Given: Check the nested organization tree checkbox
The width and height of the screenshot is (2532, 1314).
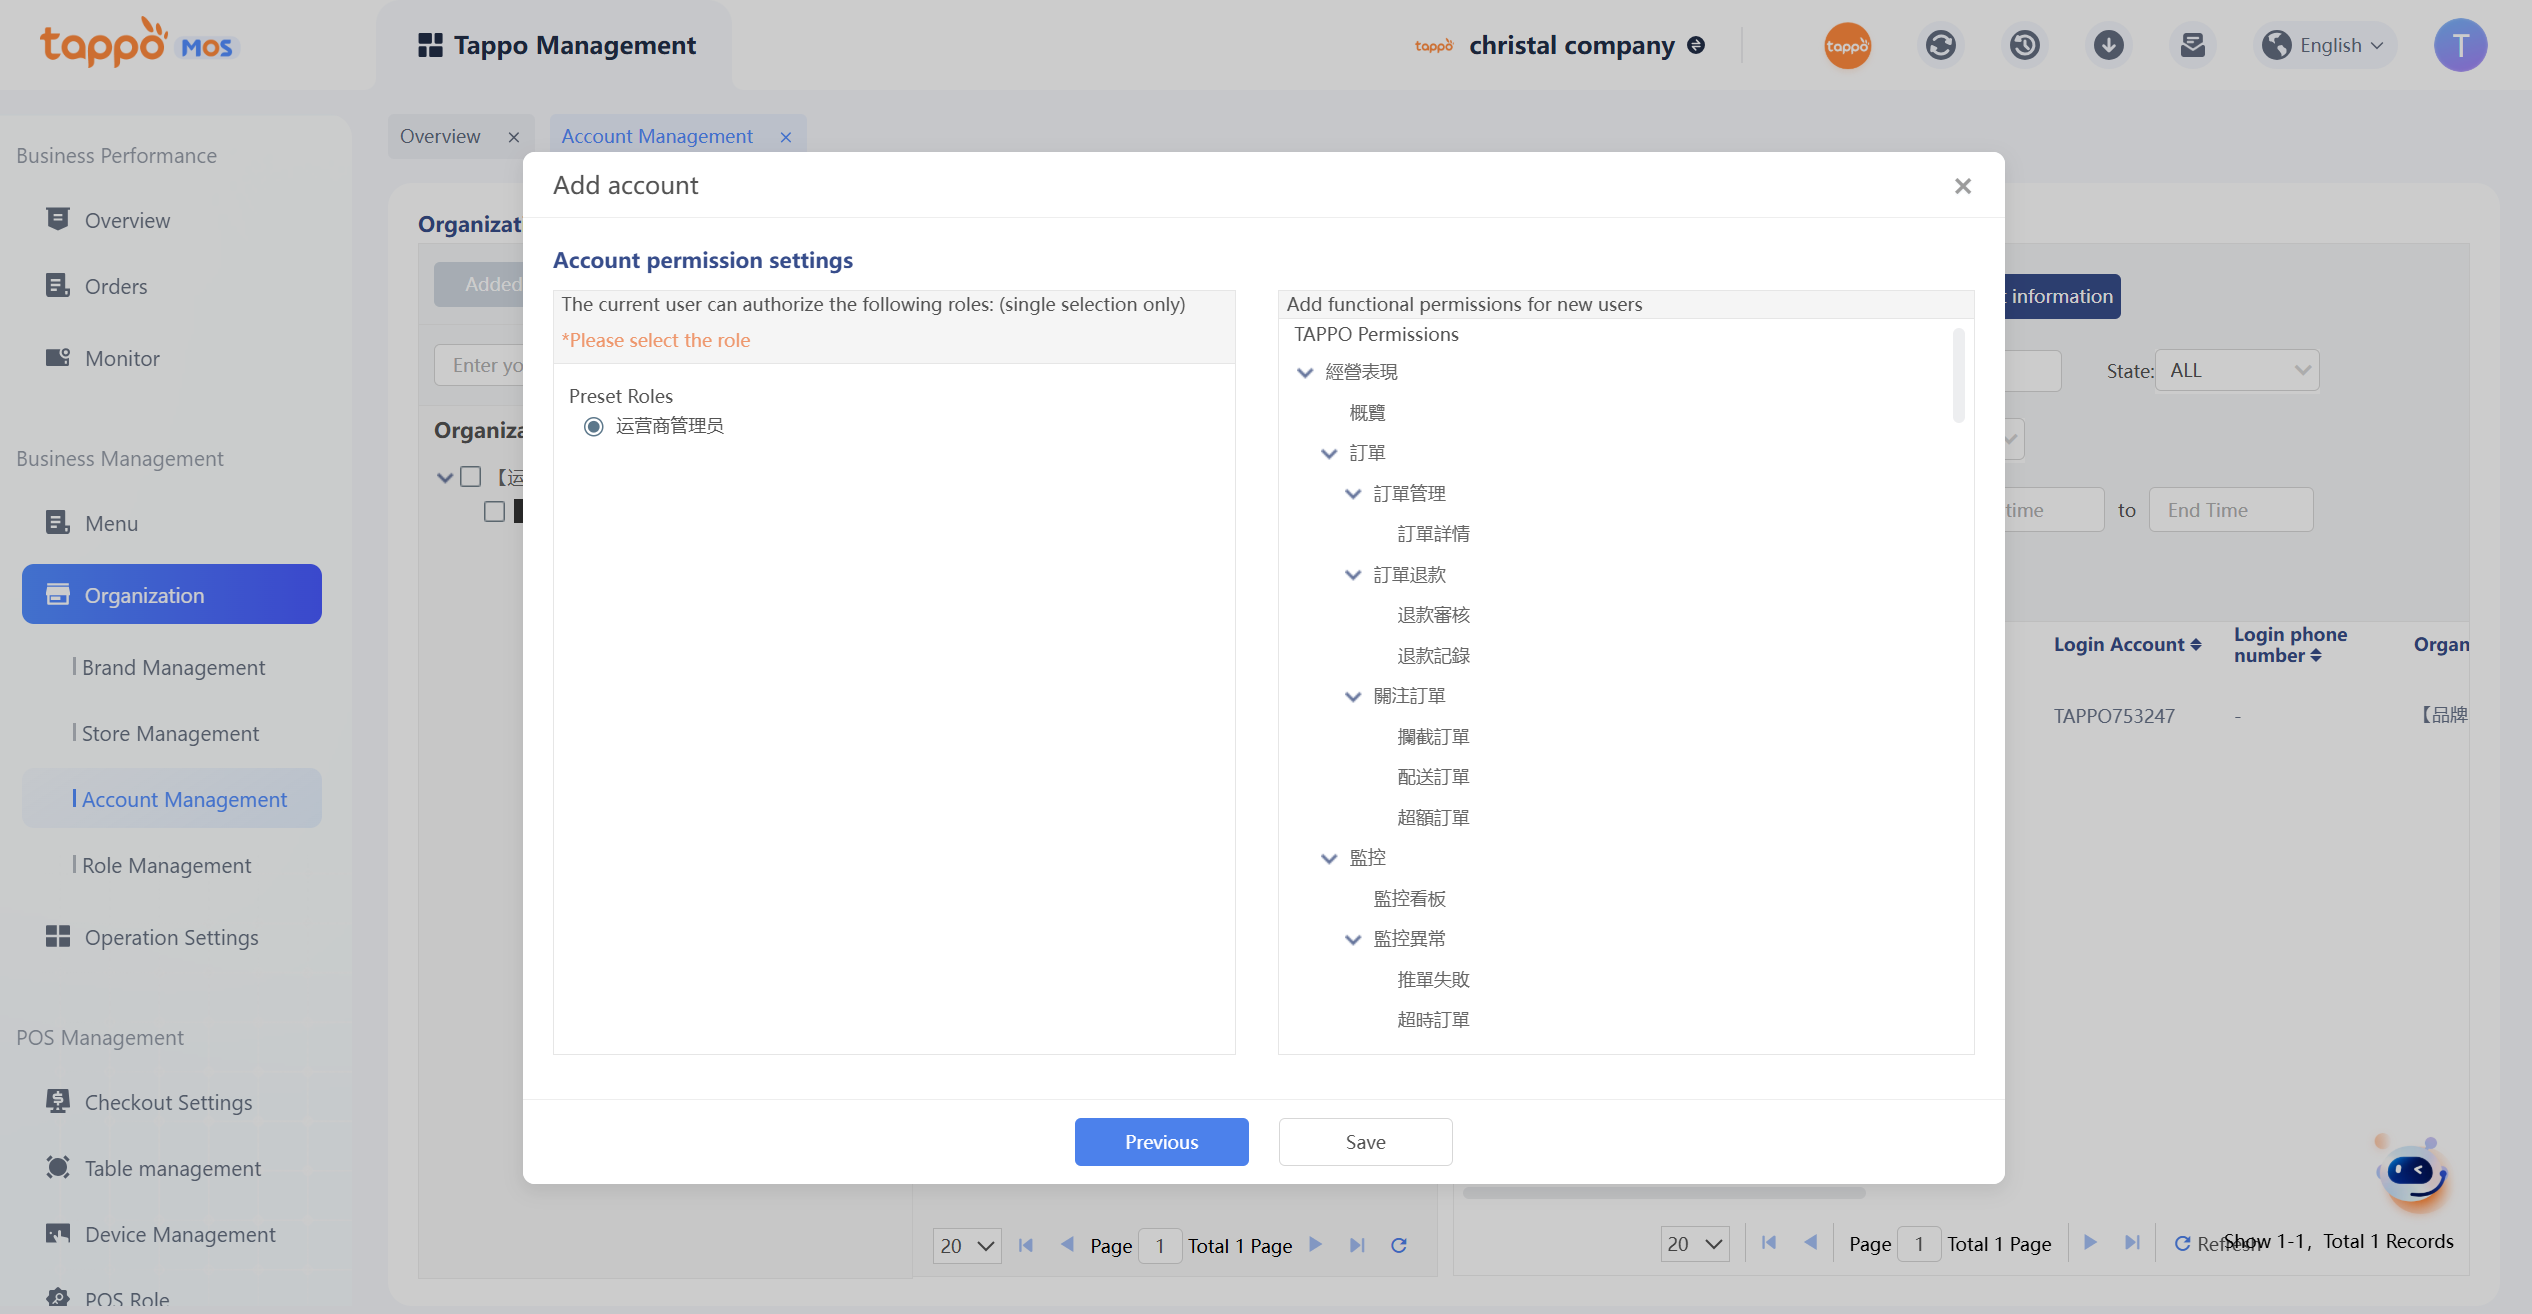Looking at the screenshot, I should [494, 512].
